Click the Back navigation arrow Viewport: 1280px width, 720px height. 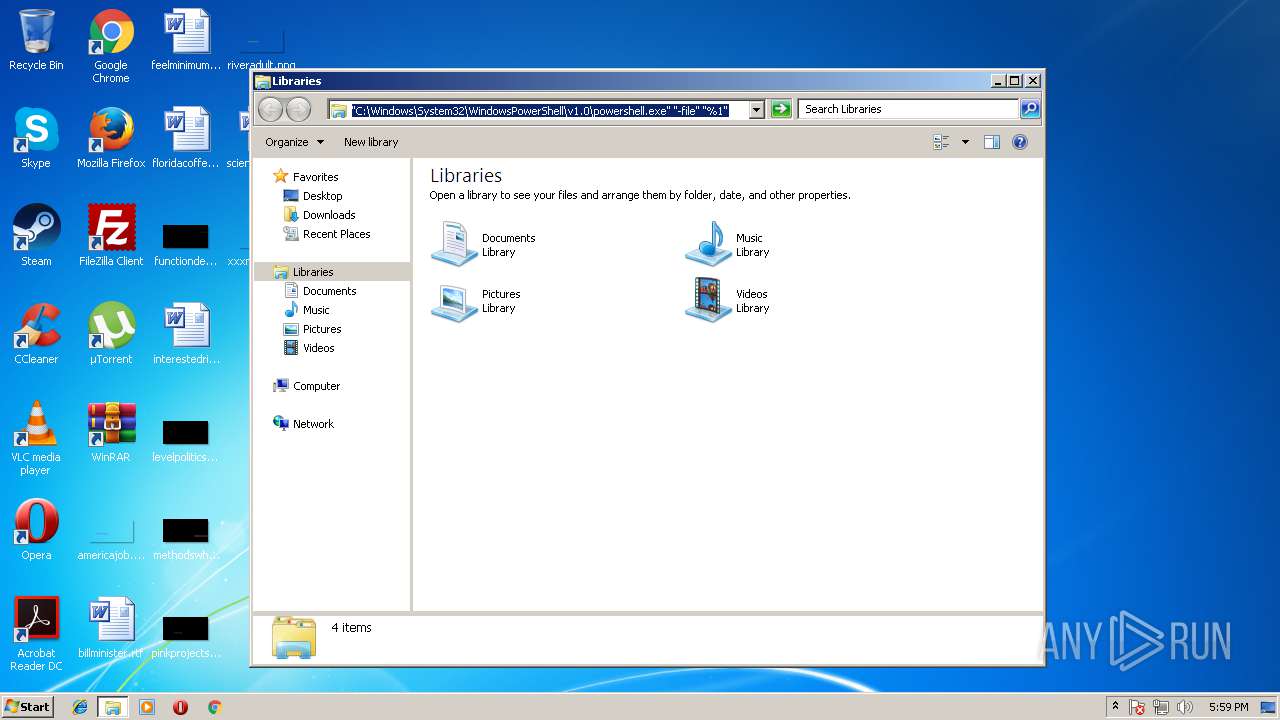pos(271,110)
